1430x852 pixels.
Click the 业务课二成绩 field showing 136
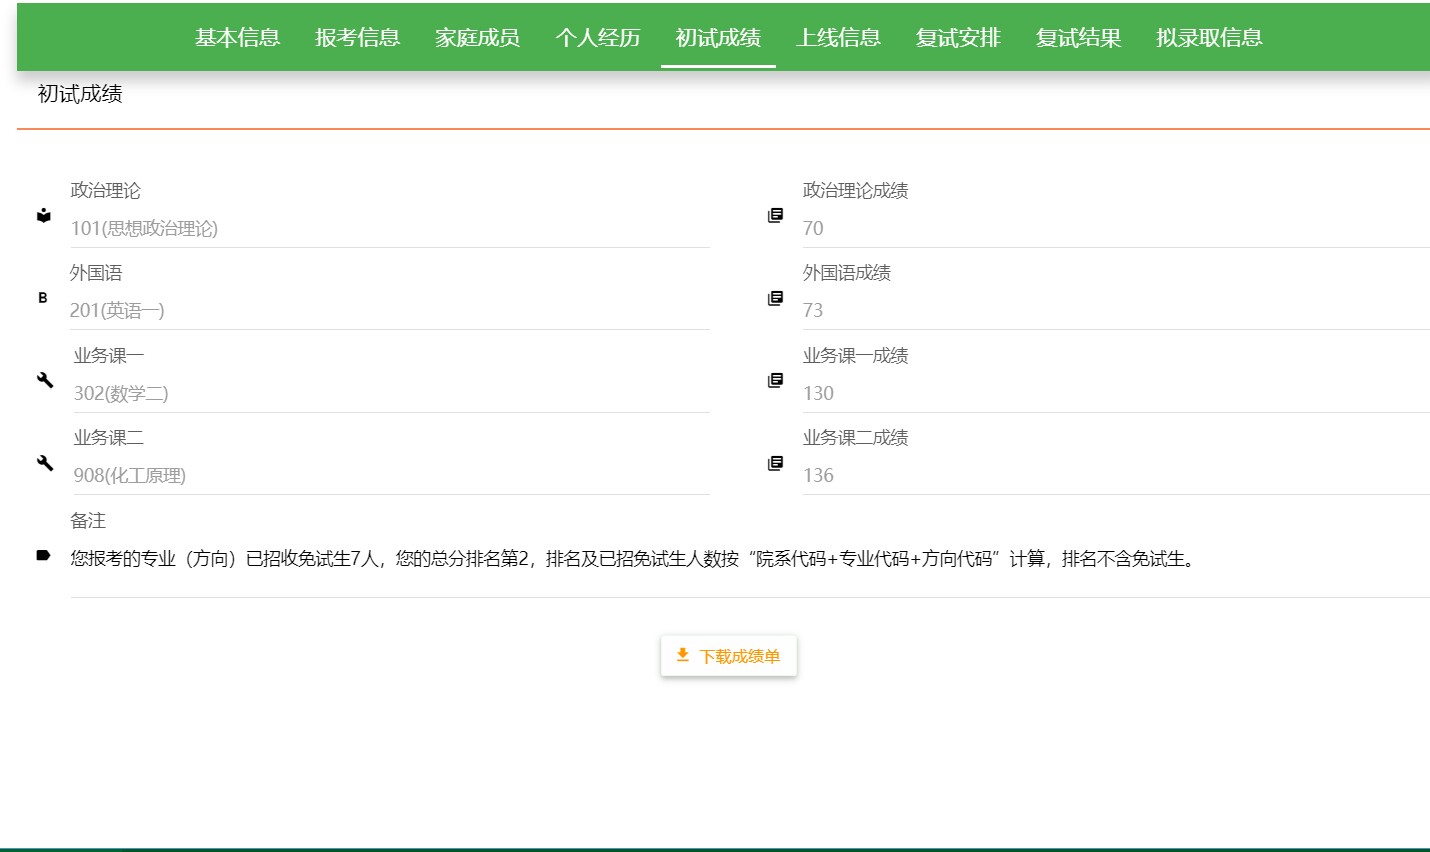pos(1116,475)
